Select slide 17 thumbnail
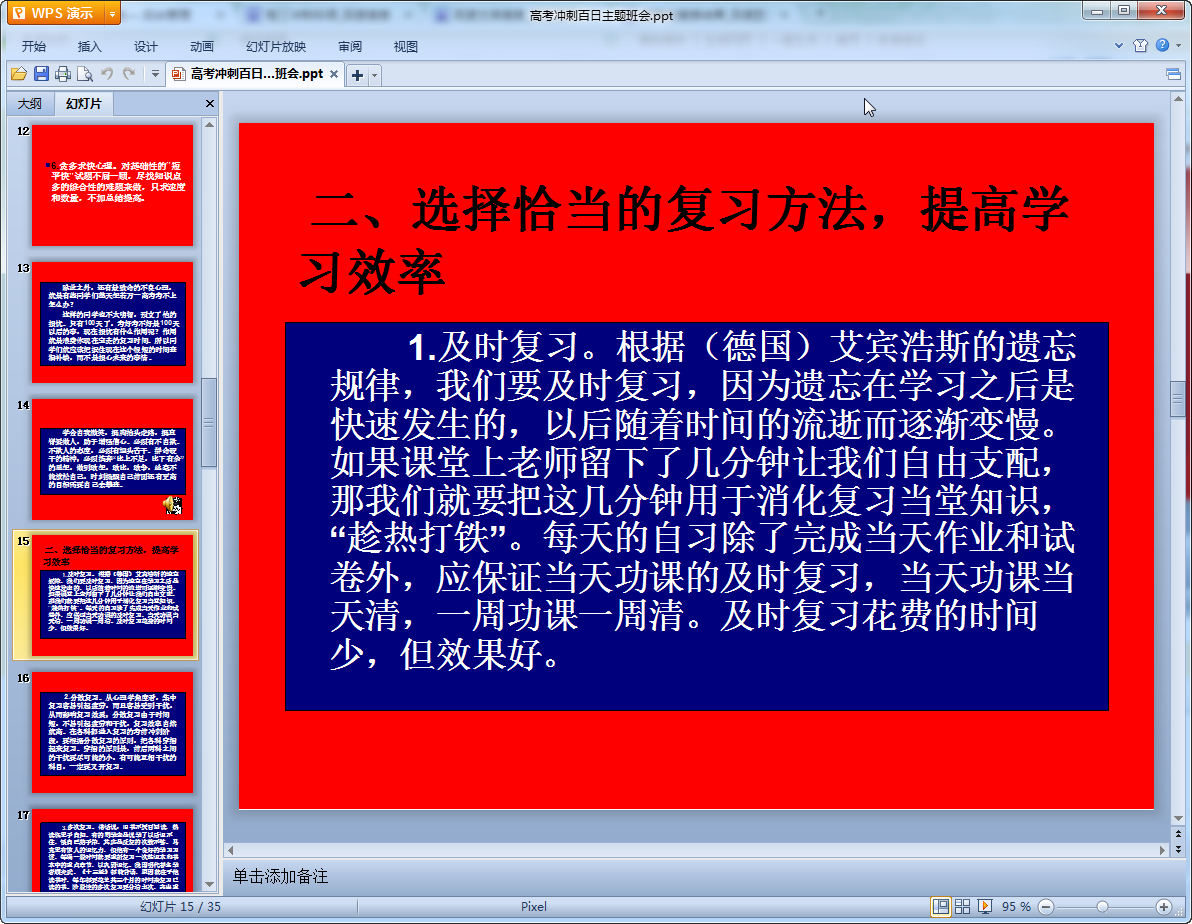Image resolution: width=1192 pixels, height=924 pixels. pyautogui.click(x=113, y=850)
